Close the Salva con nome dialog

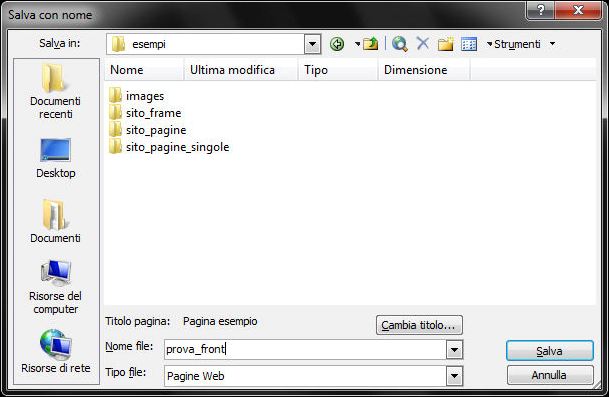click(578, 10)
